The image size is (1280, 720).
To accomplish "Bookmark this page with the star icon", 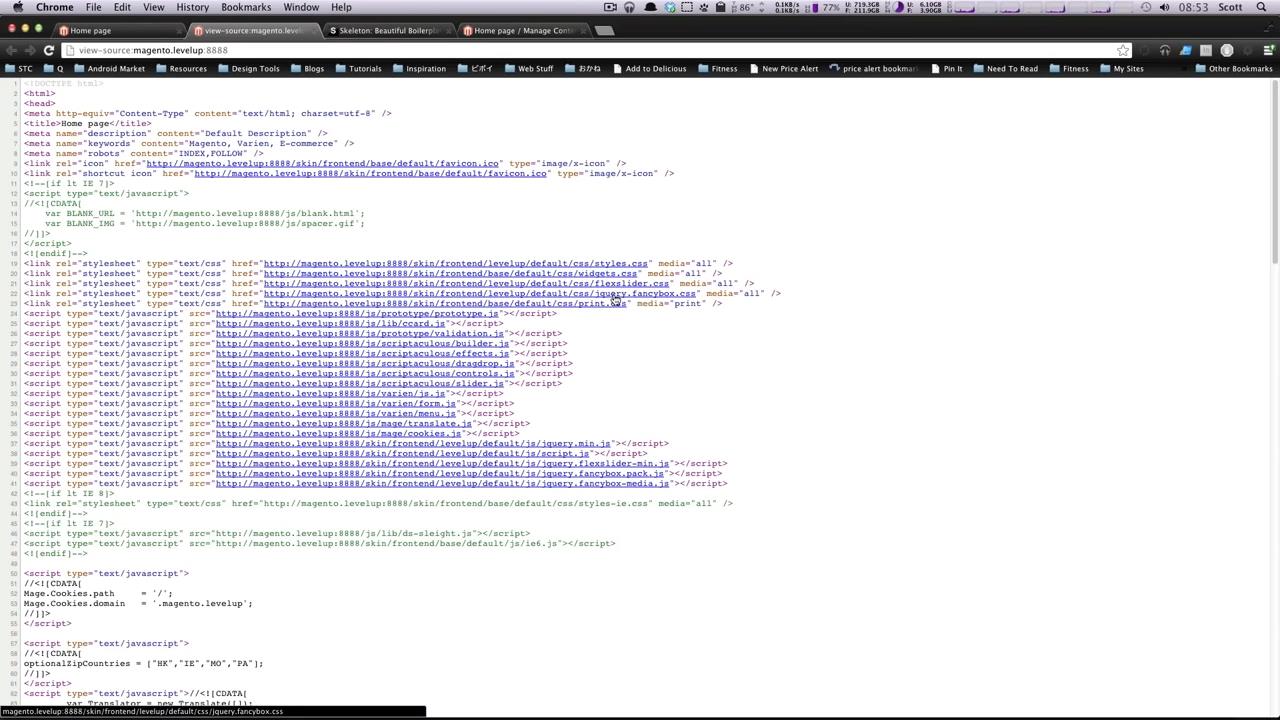I will [1123, 50].
